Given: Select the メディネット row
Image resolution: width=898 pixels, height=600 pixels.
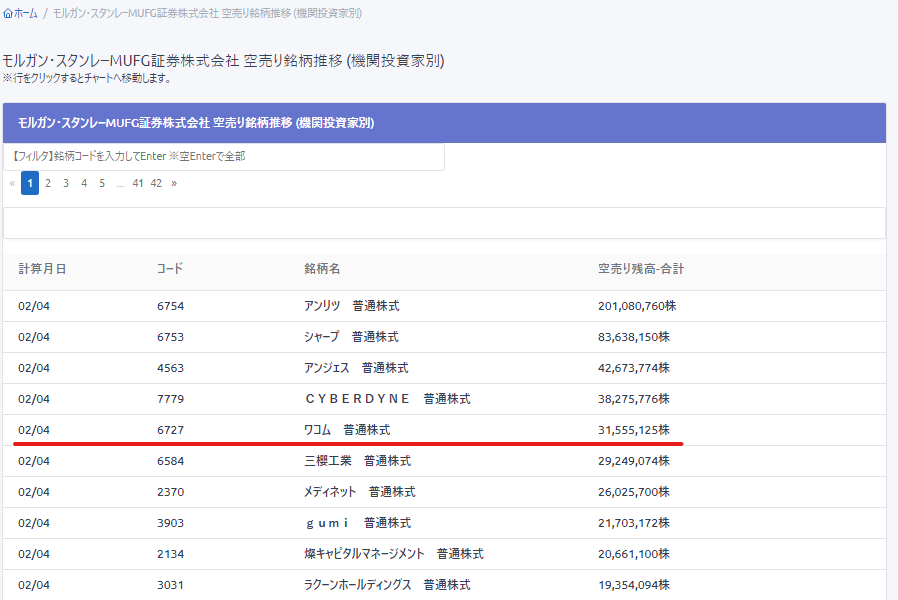Looking at the screenshot, I should coord(359,492).
